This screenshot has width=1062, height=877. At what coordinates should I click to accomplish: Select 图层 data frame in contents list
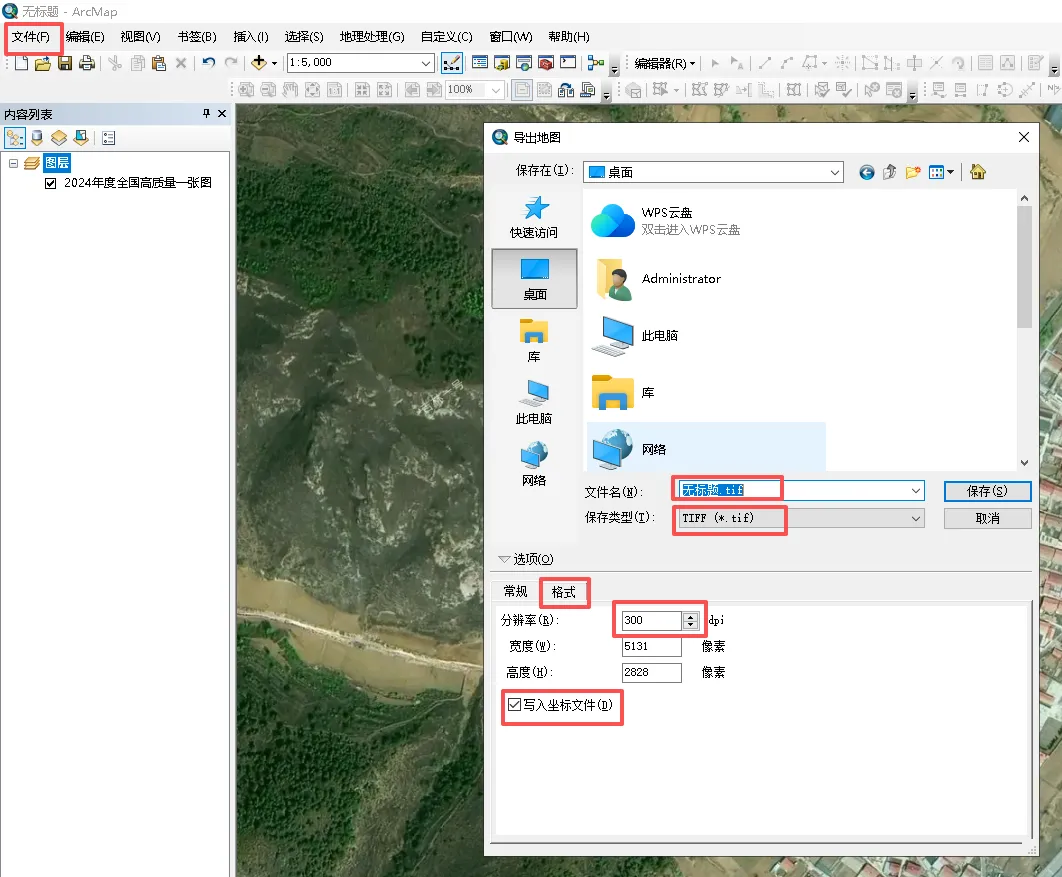tap(57, 163)
